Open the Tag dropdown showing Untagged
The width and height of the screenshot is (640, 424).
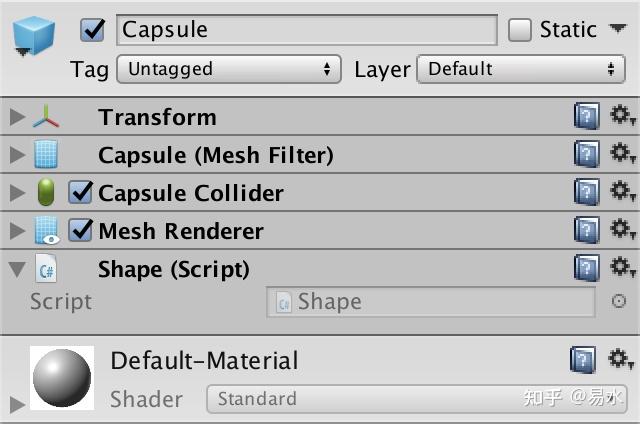pyautogui.click(x=229, y=69)
